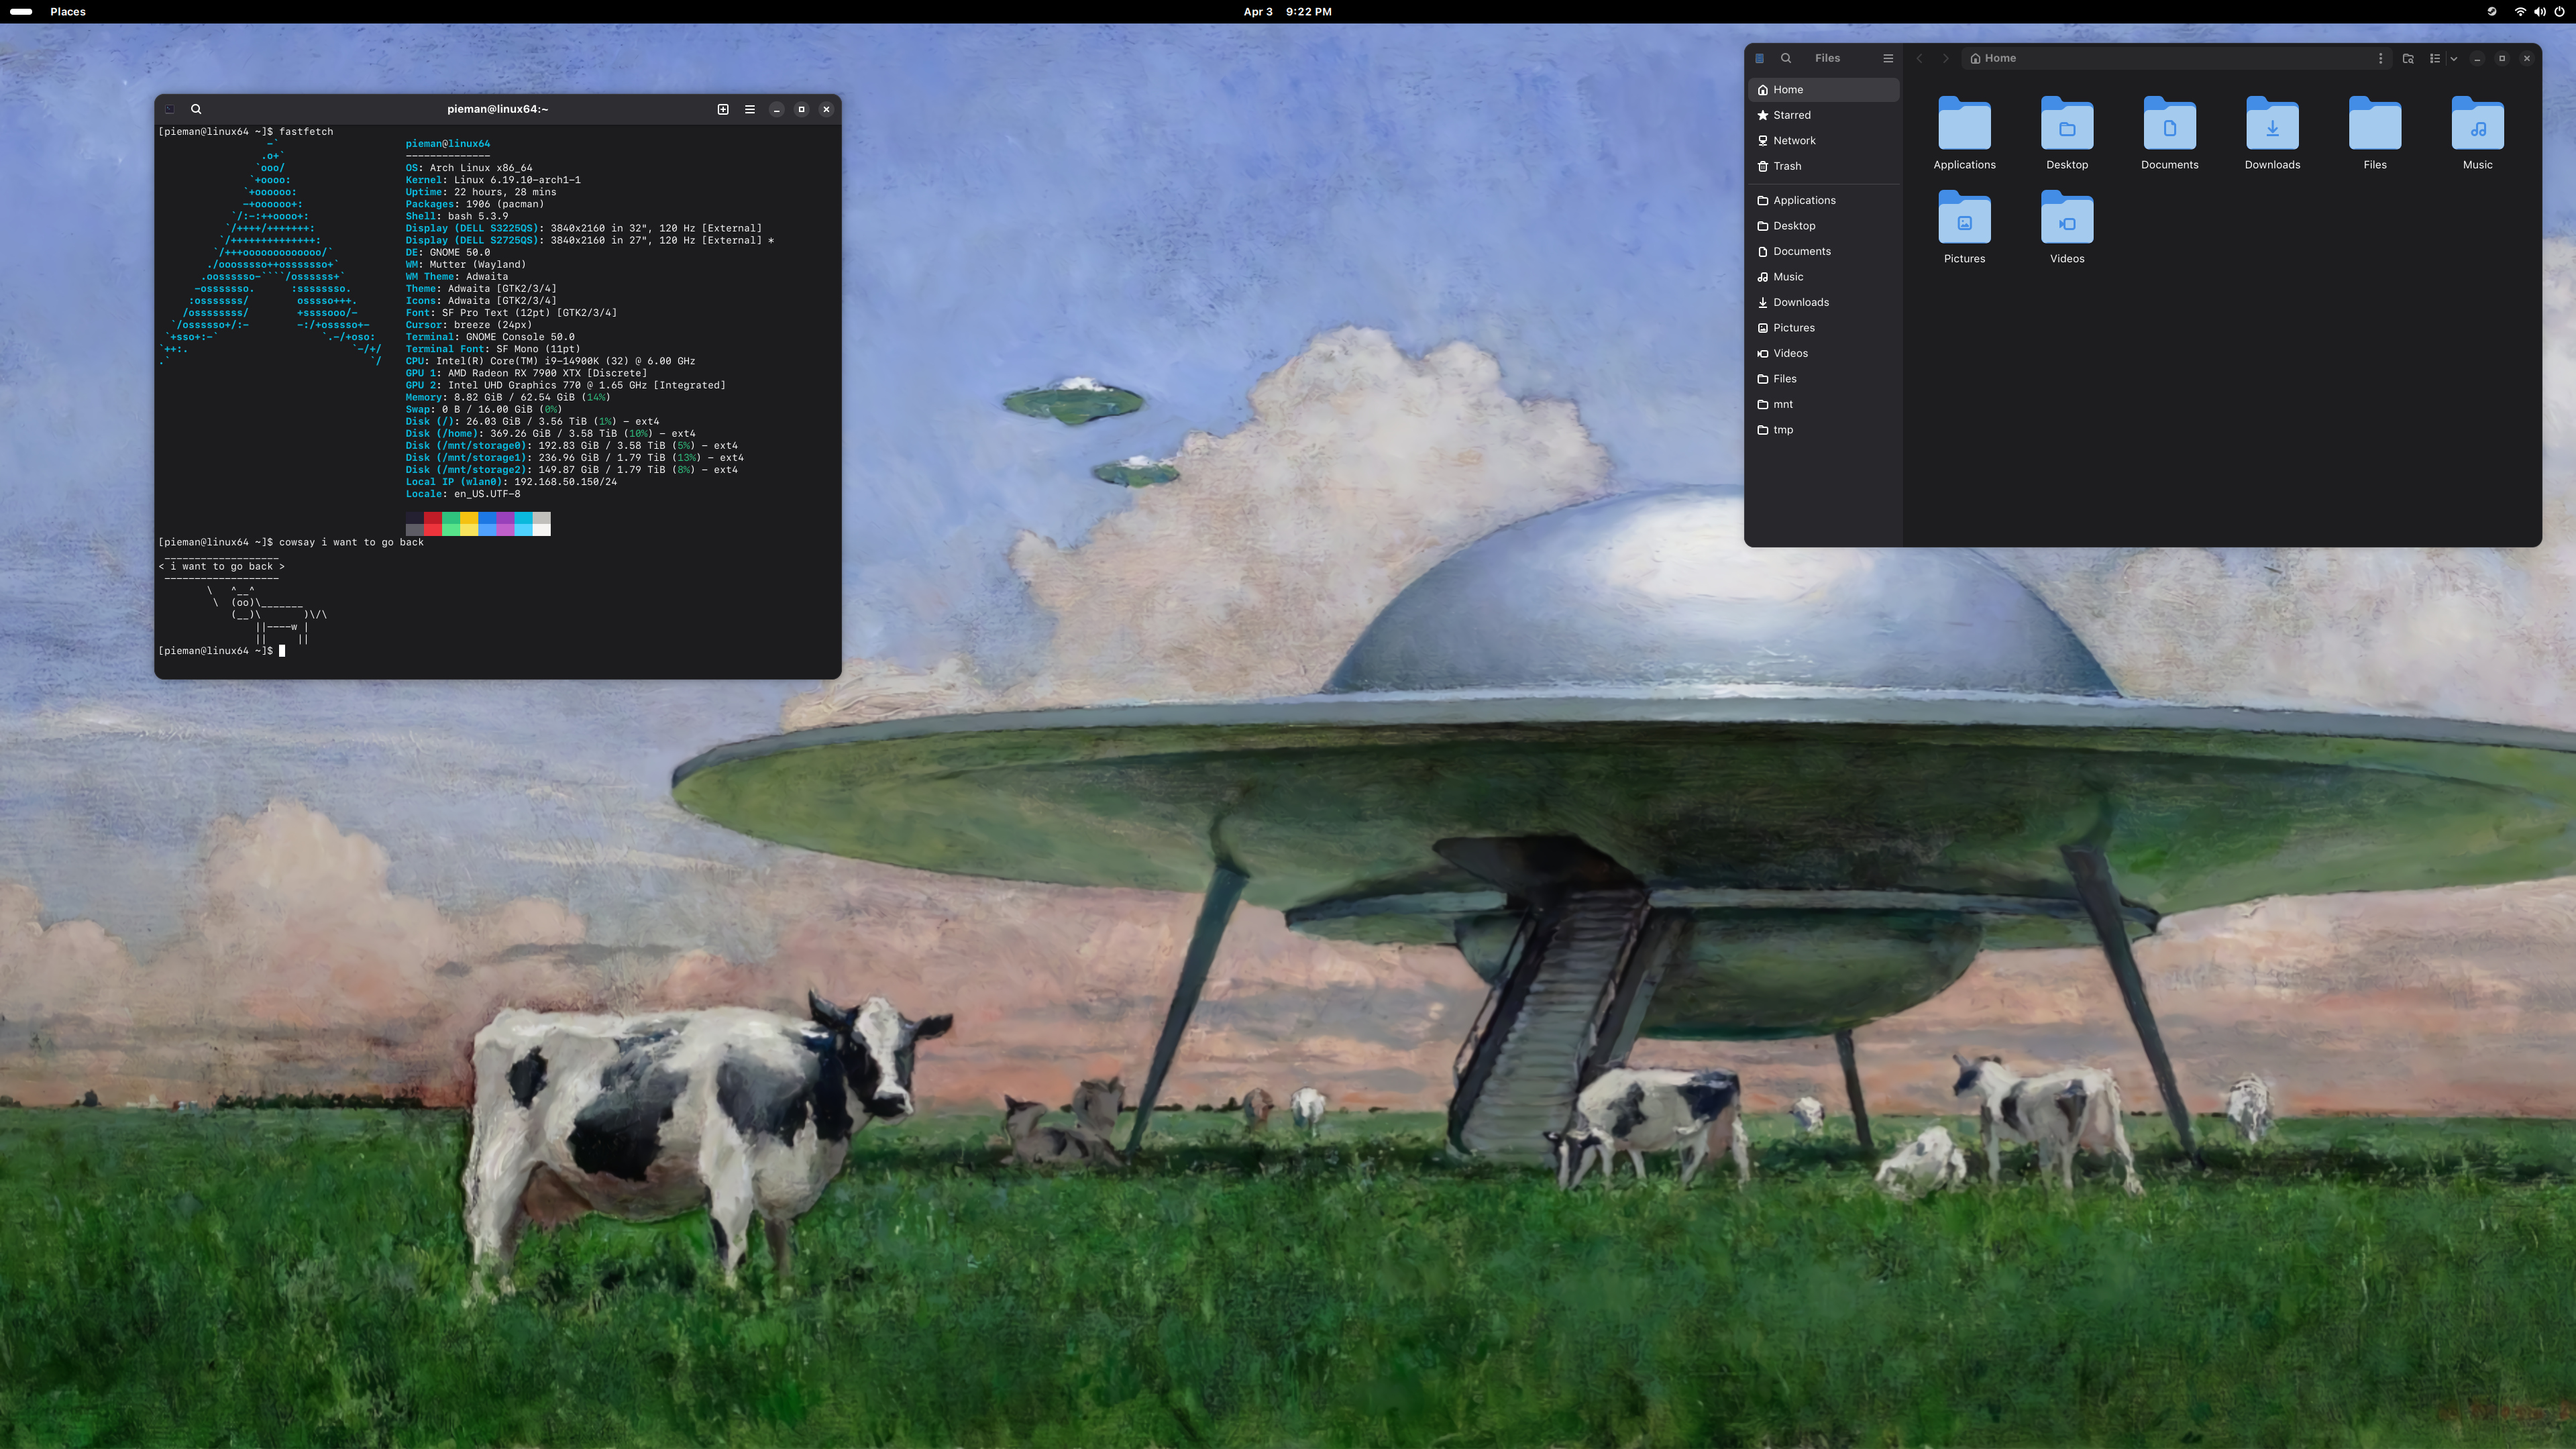
Task: Select Network in the sidebar
Action: point(1794,141)
